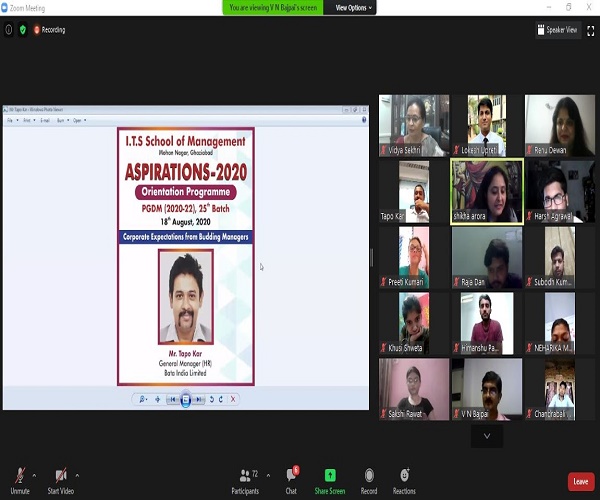Select Himanshu Pa... video tile
The width and height of the screenshot is (600, 500).
point(487,323)
